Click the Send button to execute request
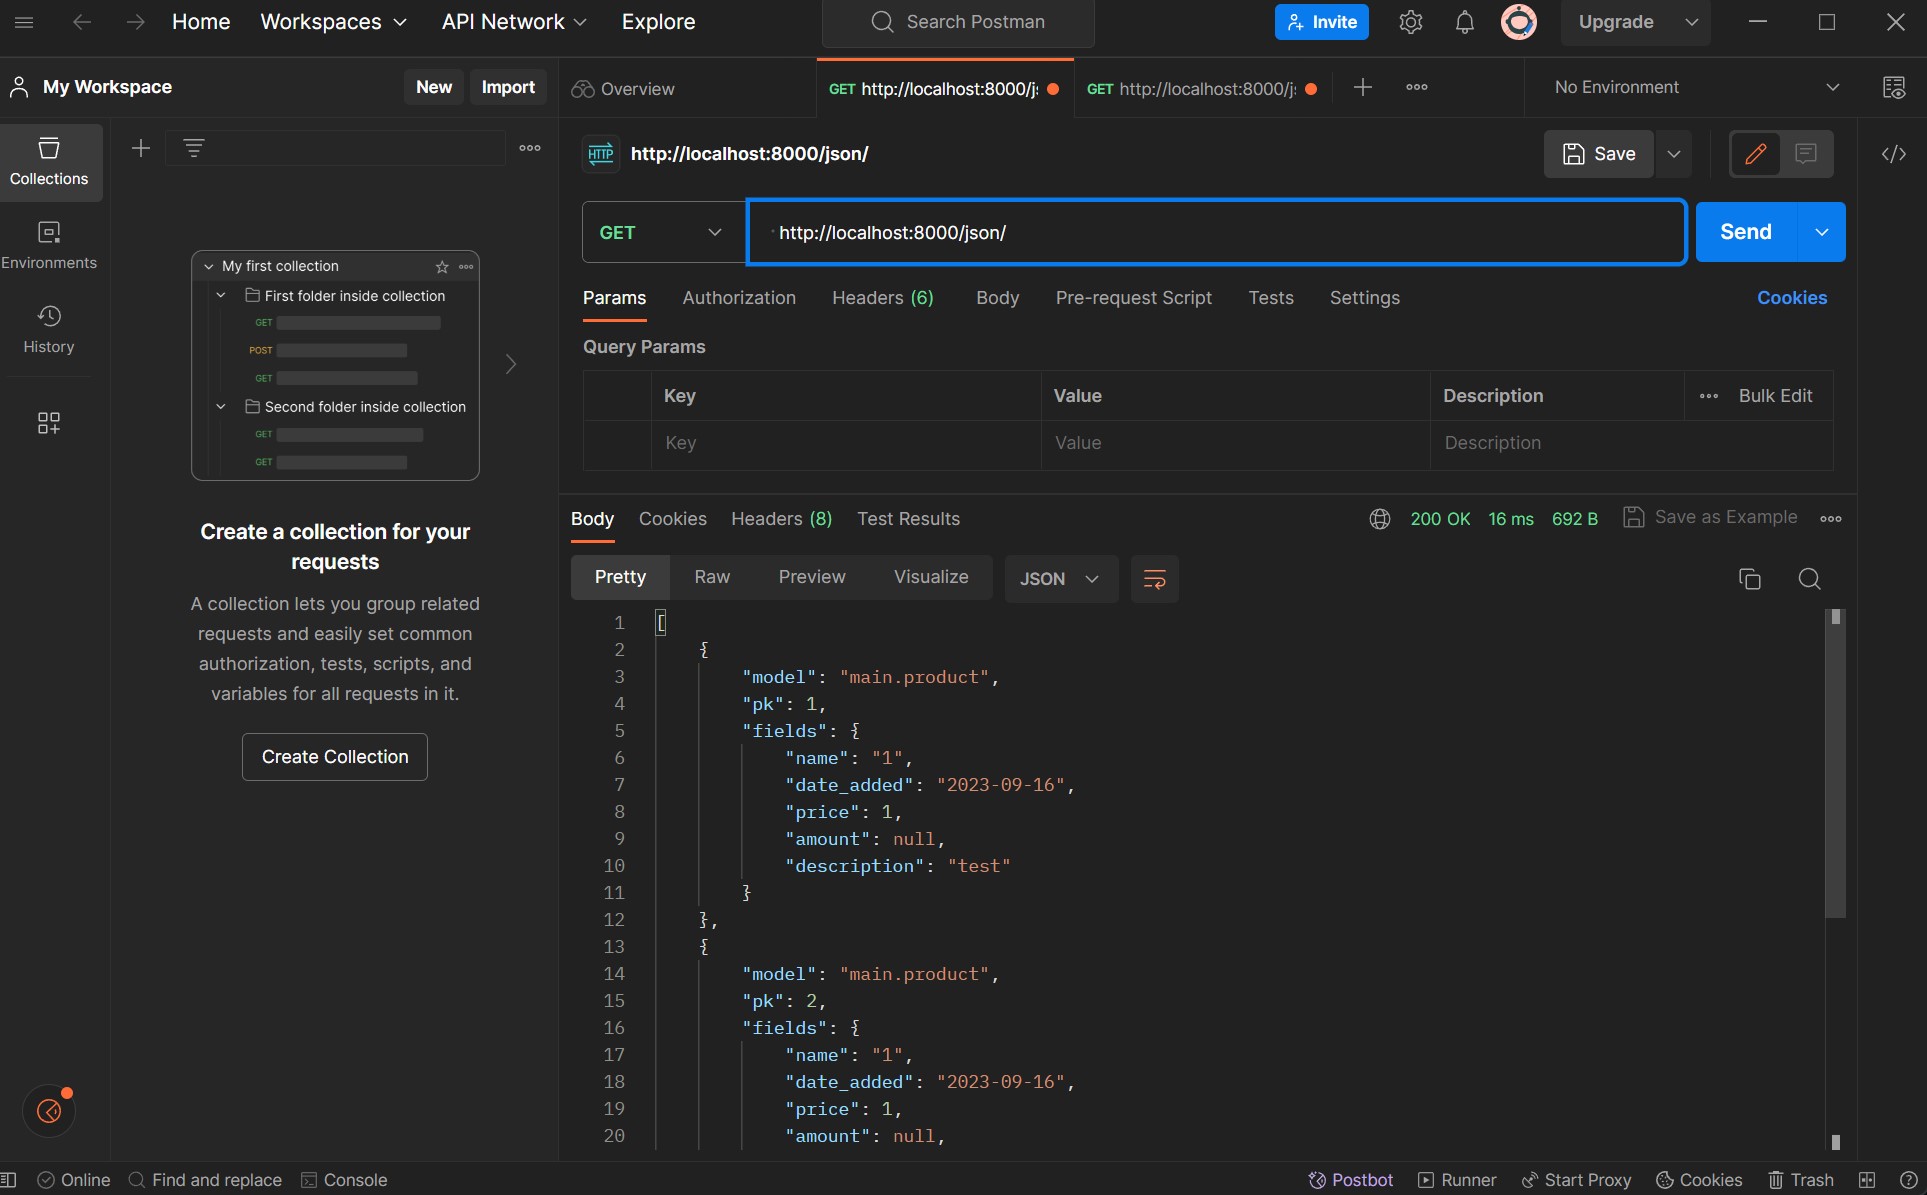The height and width of the screenshot is (1195, 1927). pyautogui.click(x=1745, y=231)
